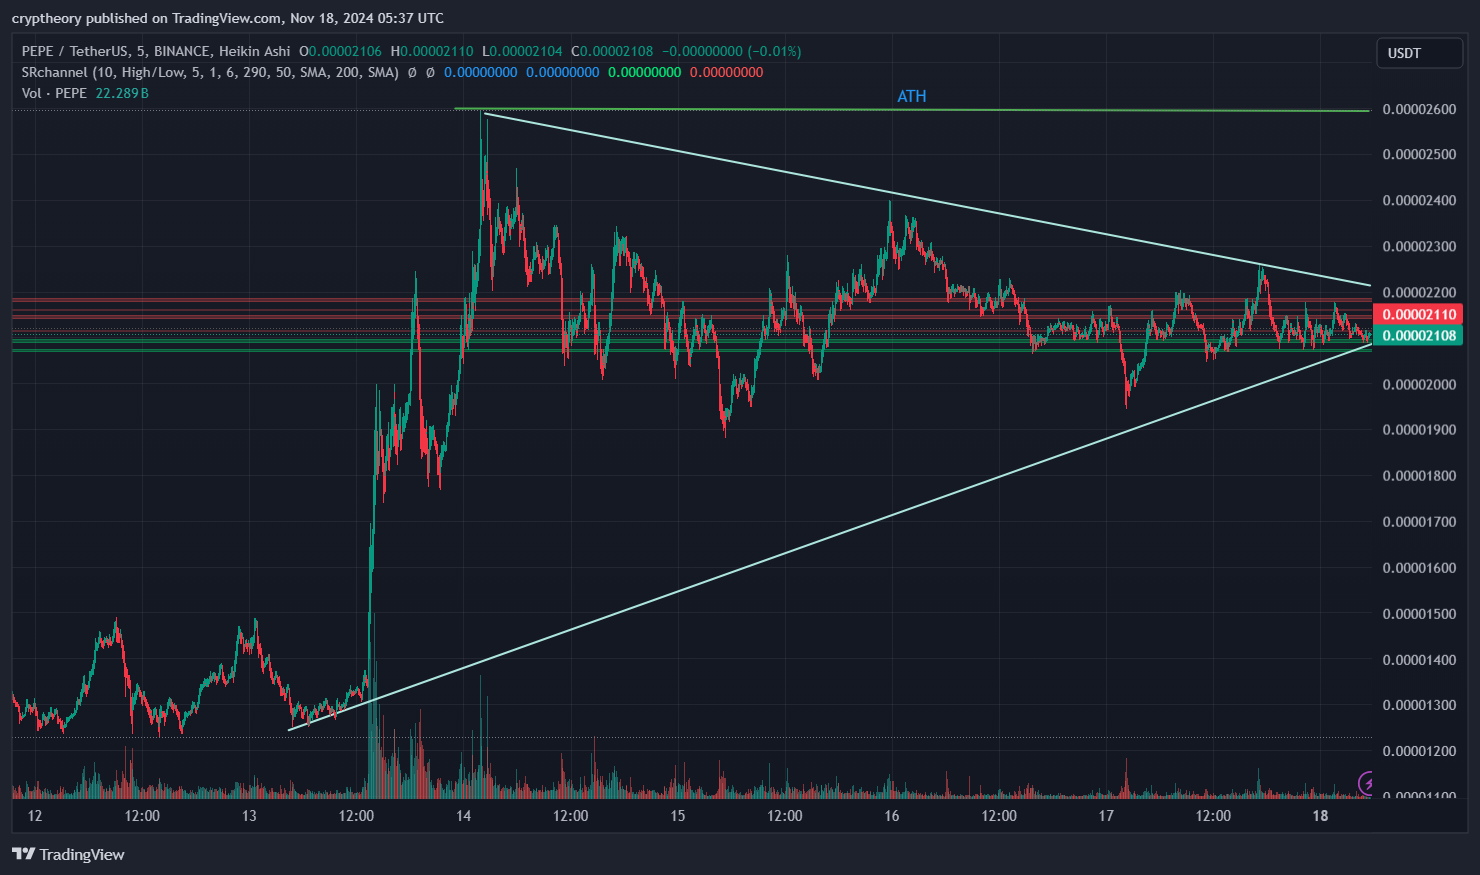Select the SRchannel indicator legend
This screenshot has height=875, width=1480.
pyautogui.click(x=210, y=72)
